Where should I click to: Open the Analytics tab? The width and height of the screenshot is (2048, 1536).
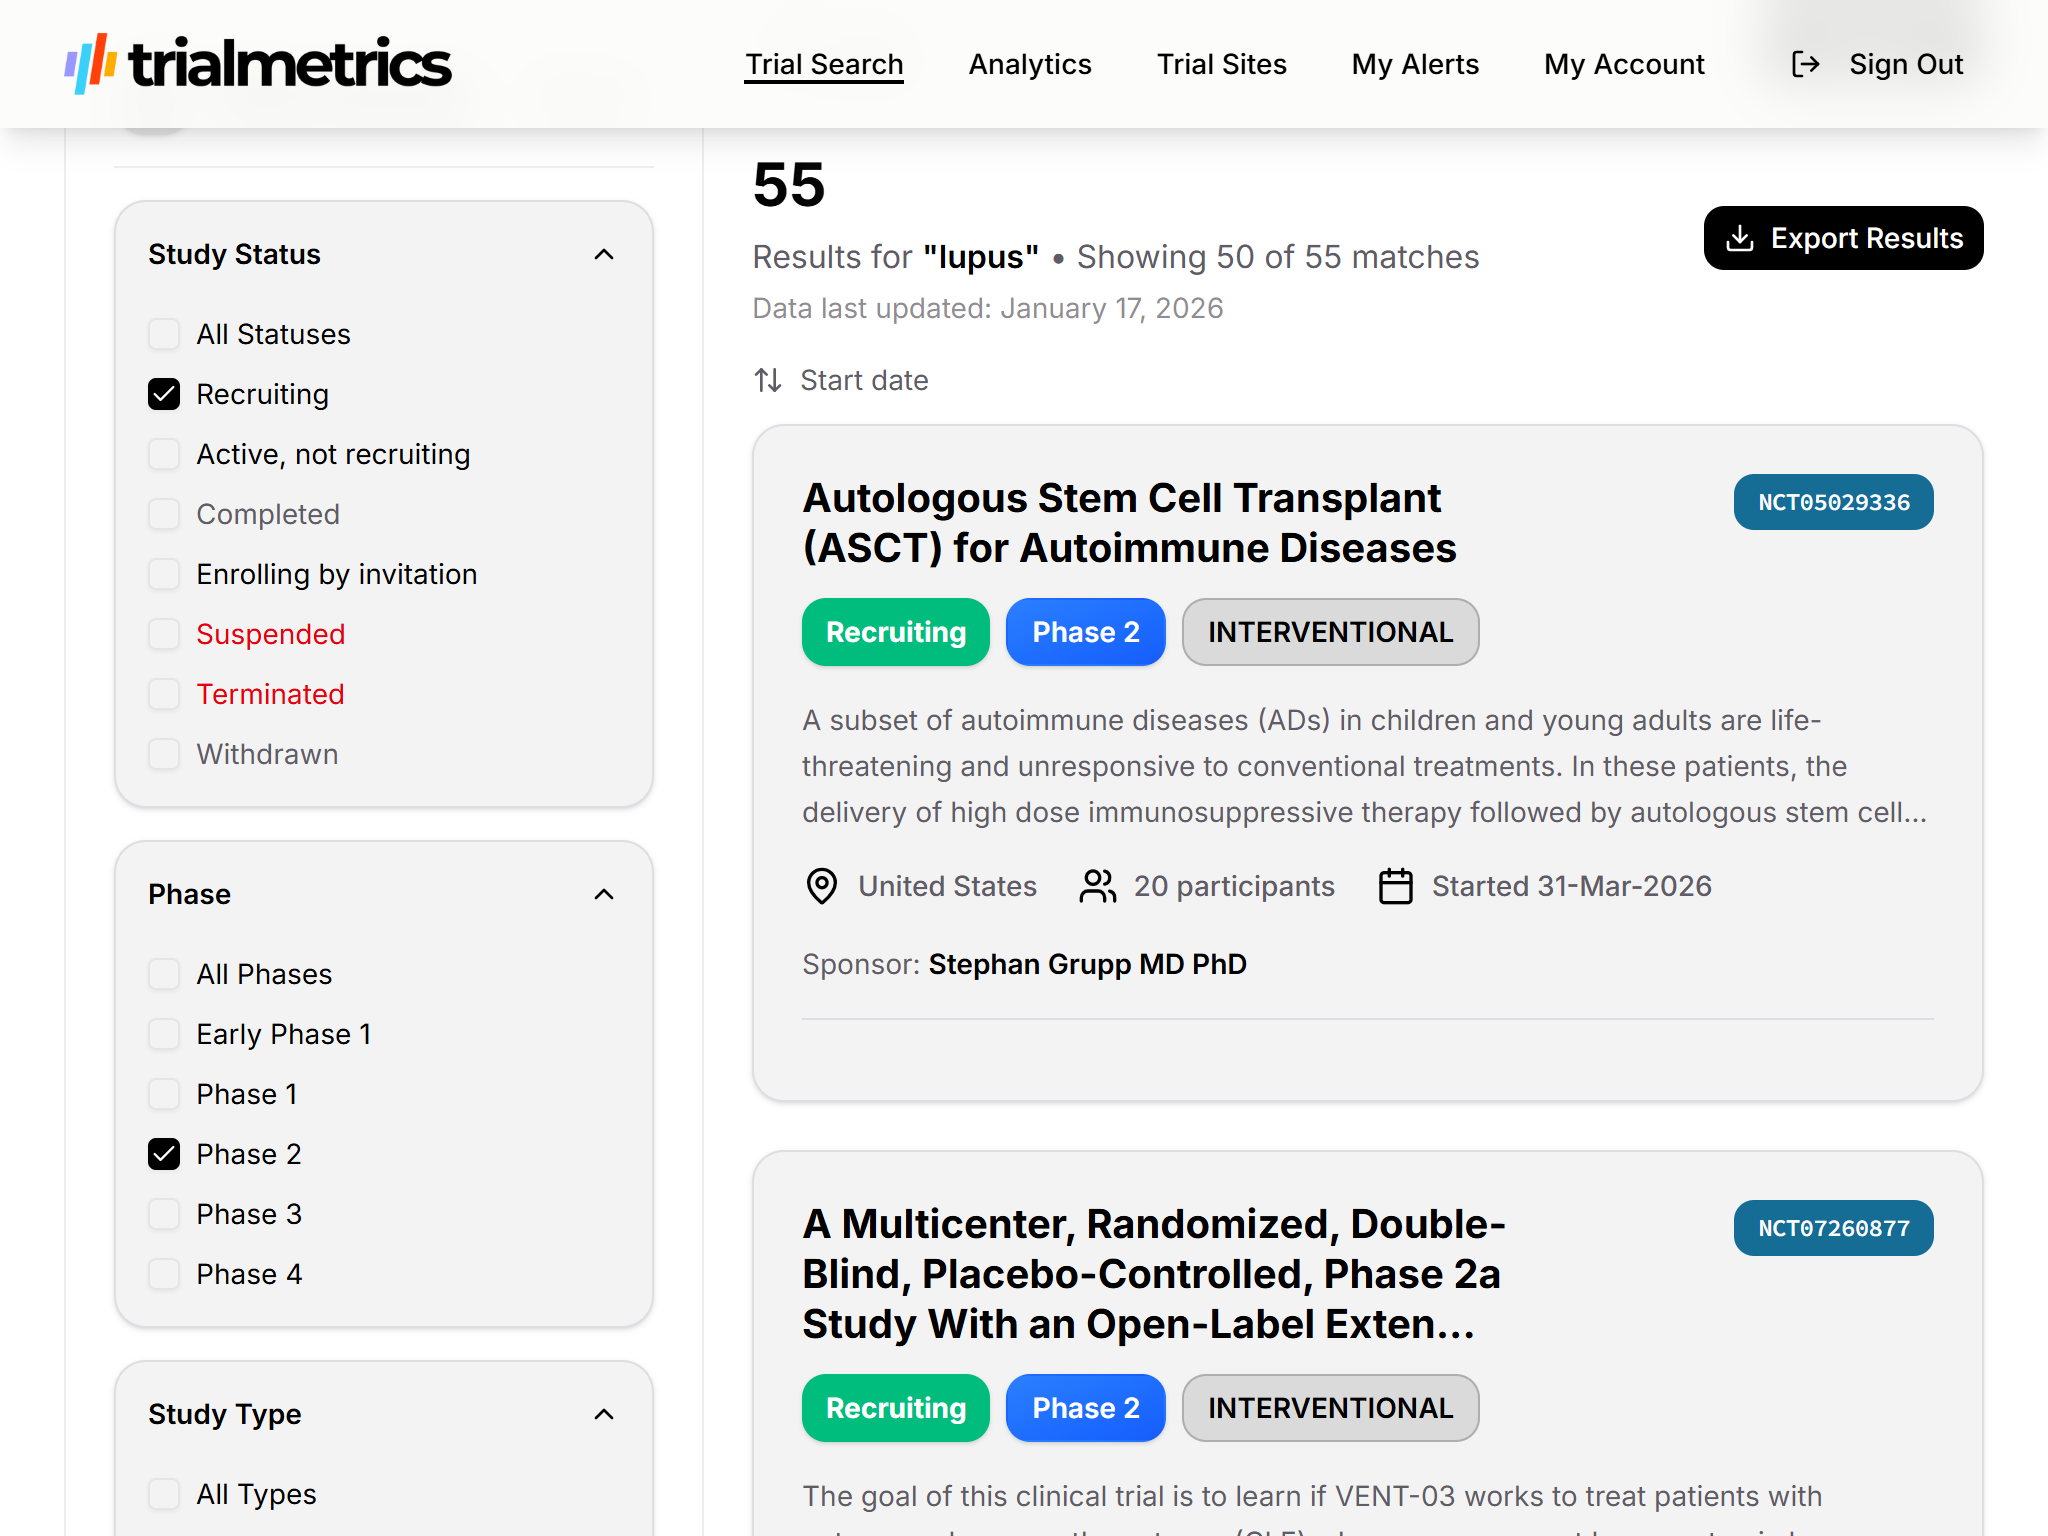tap(1030, 64)
